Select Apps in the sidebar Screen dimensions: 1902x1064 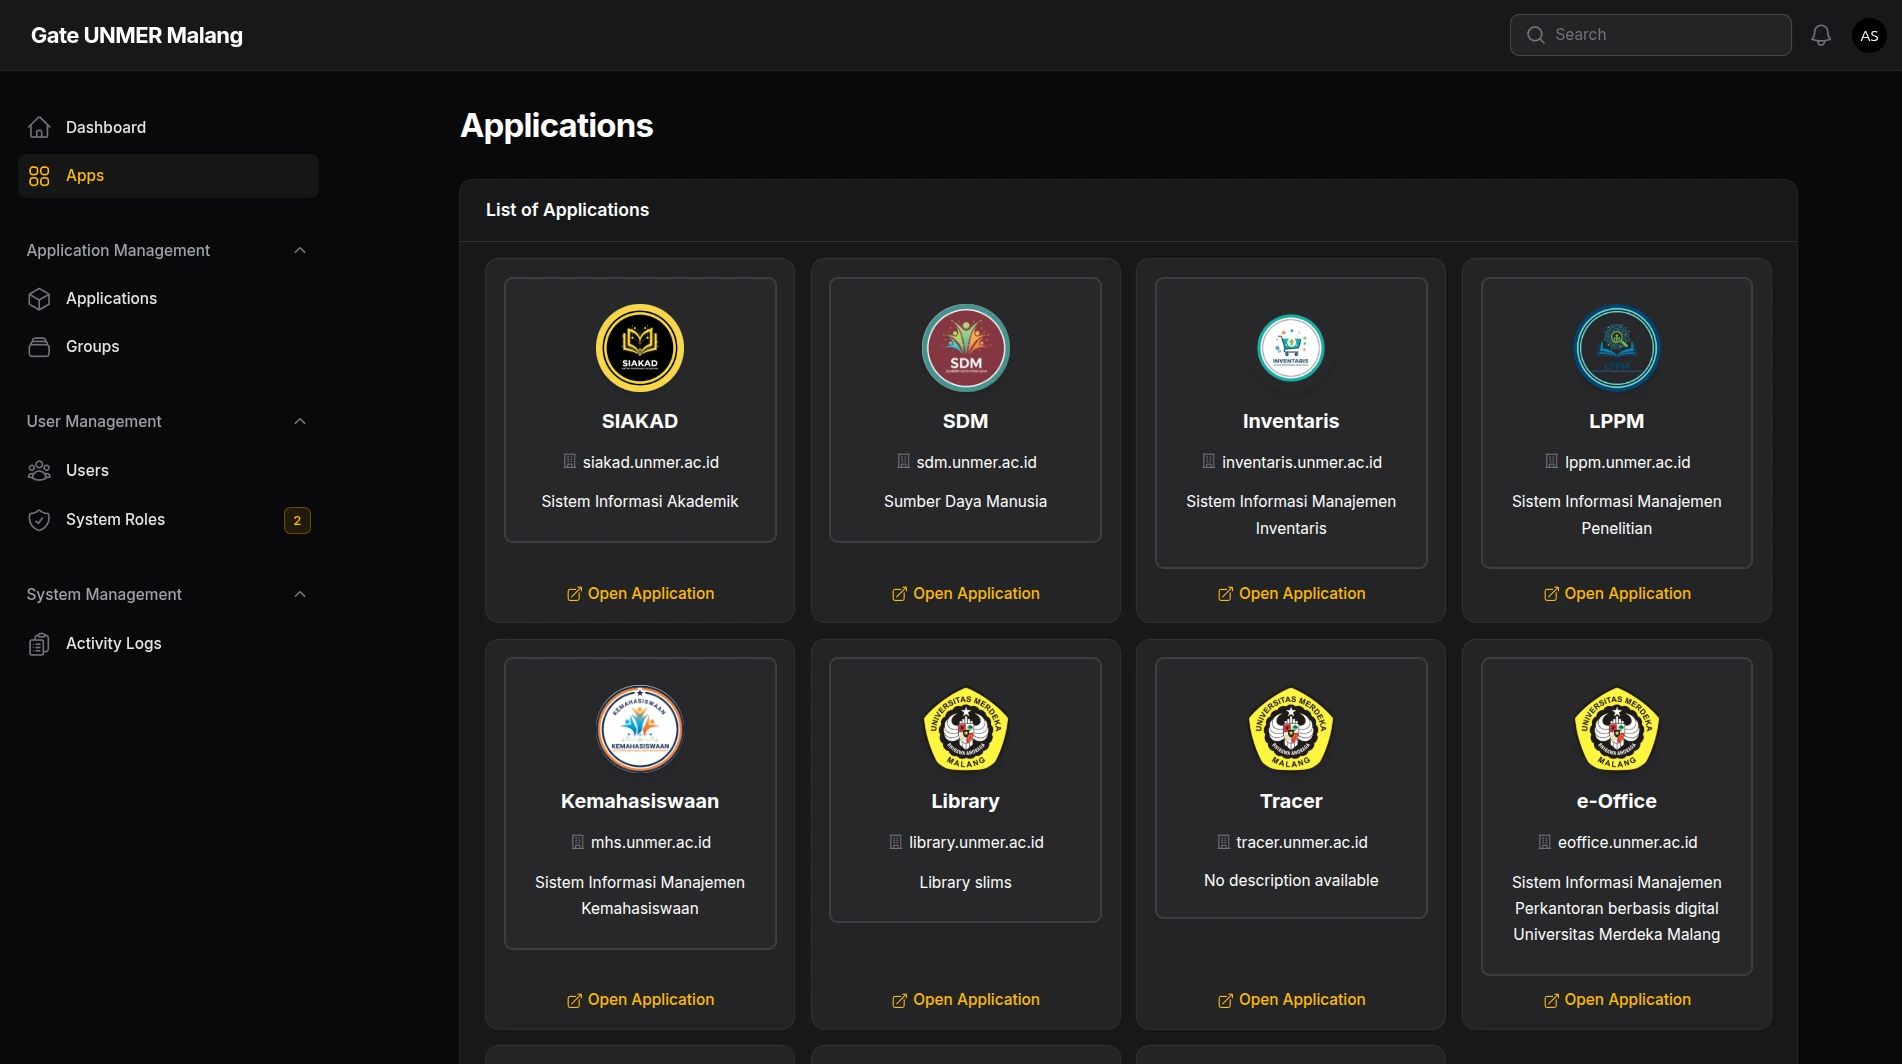(x=168, y=176)
